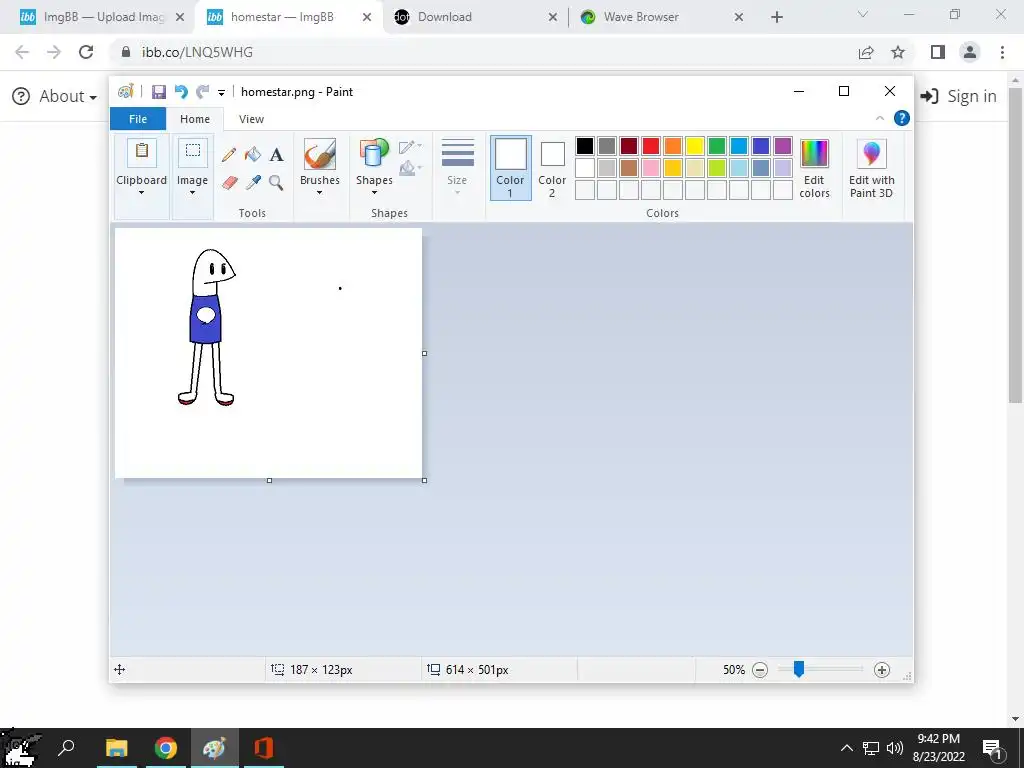Open File Explorer from taskbar

click(117, 748)
